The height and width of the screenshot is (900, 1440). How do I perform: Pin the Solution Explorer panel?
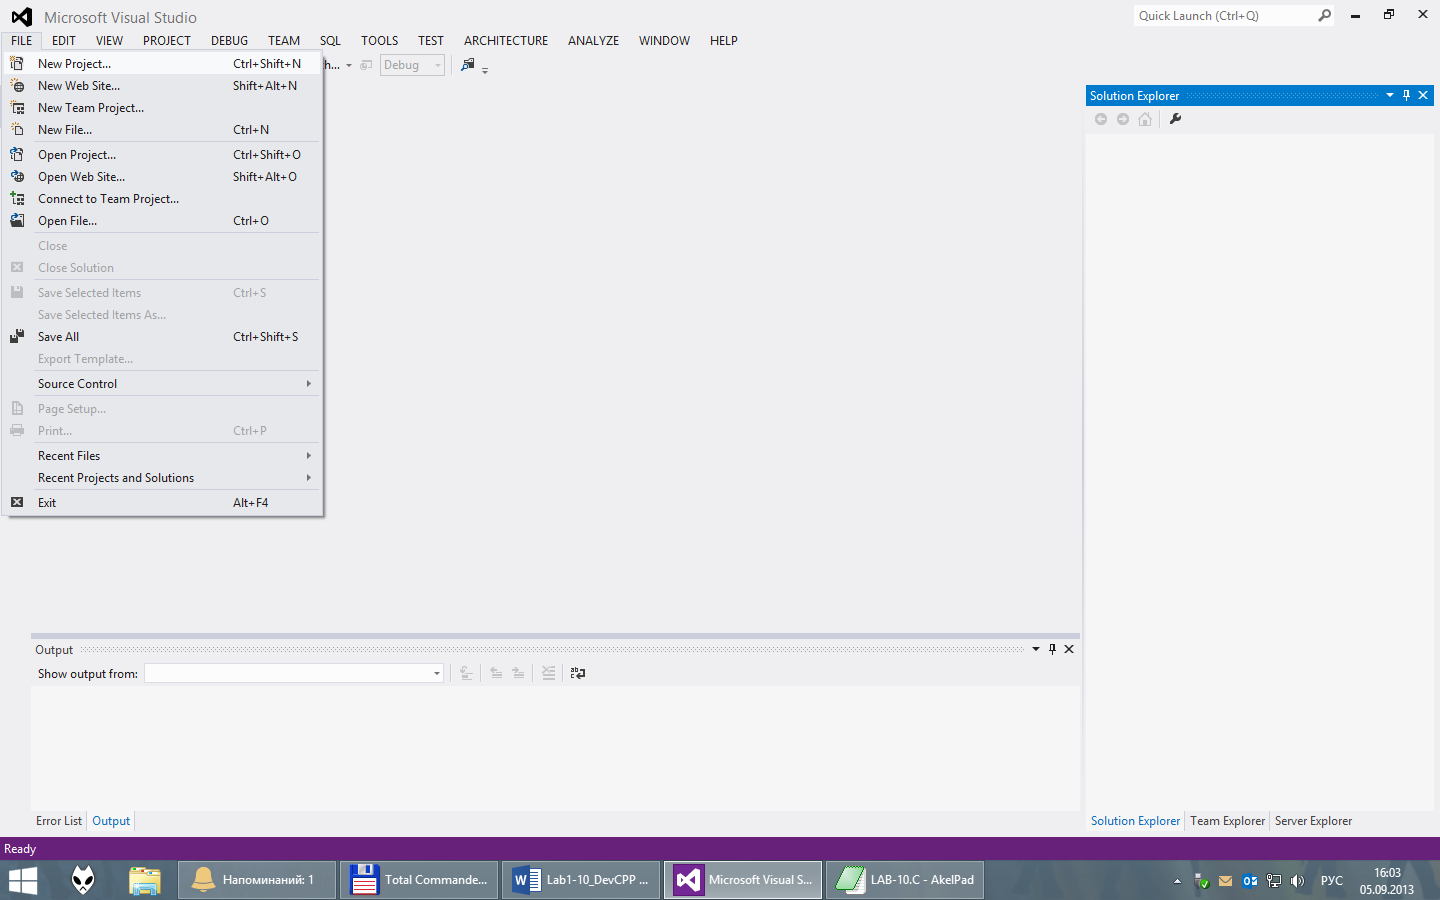tap(1406, 95)
